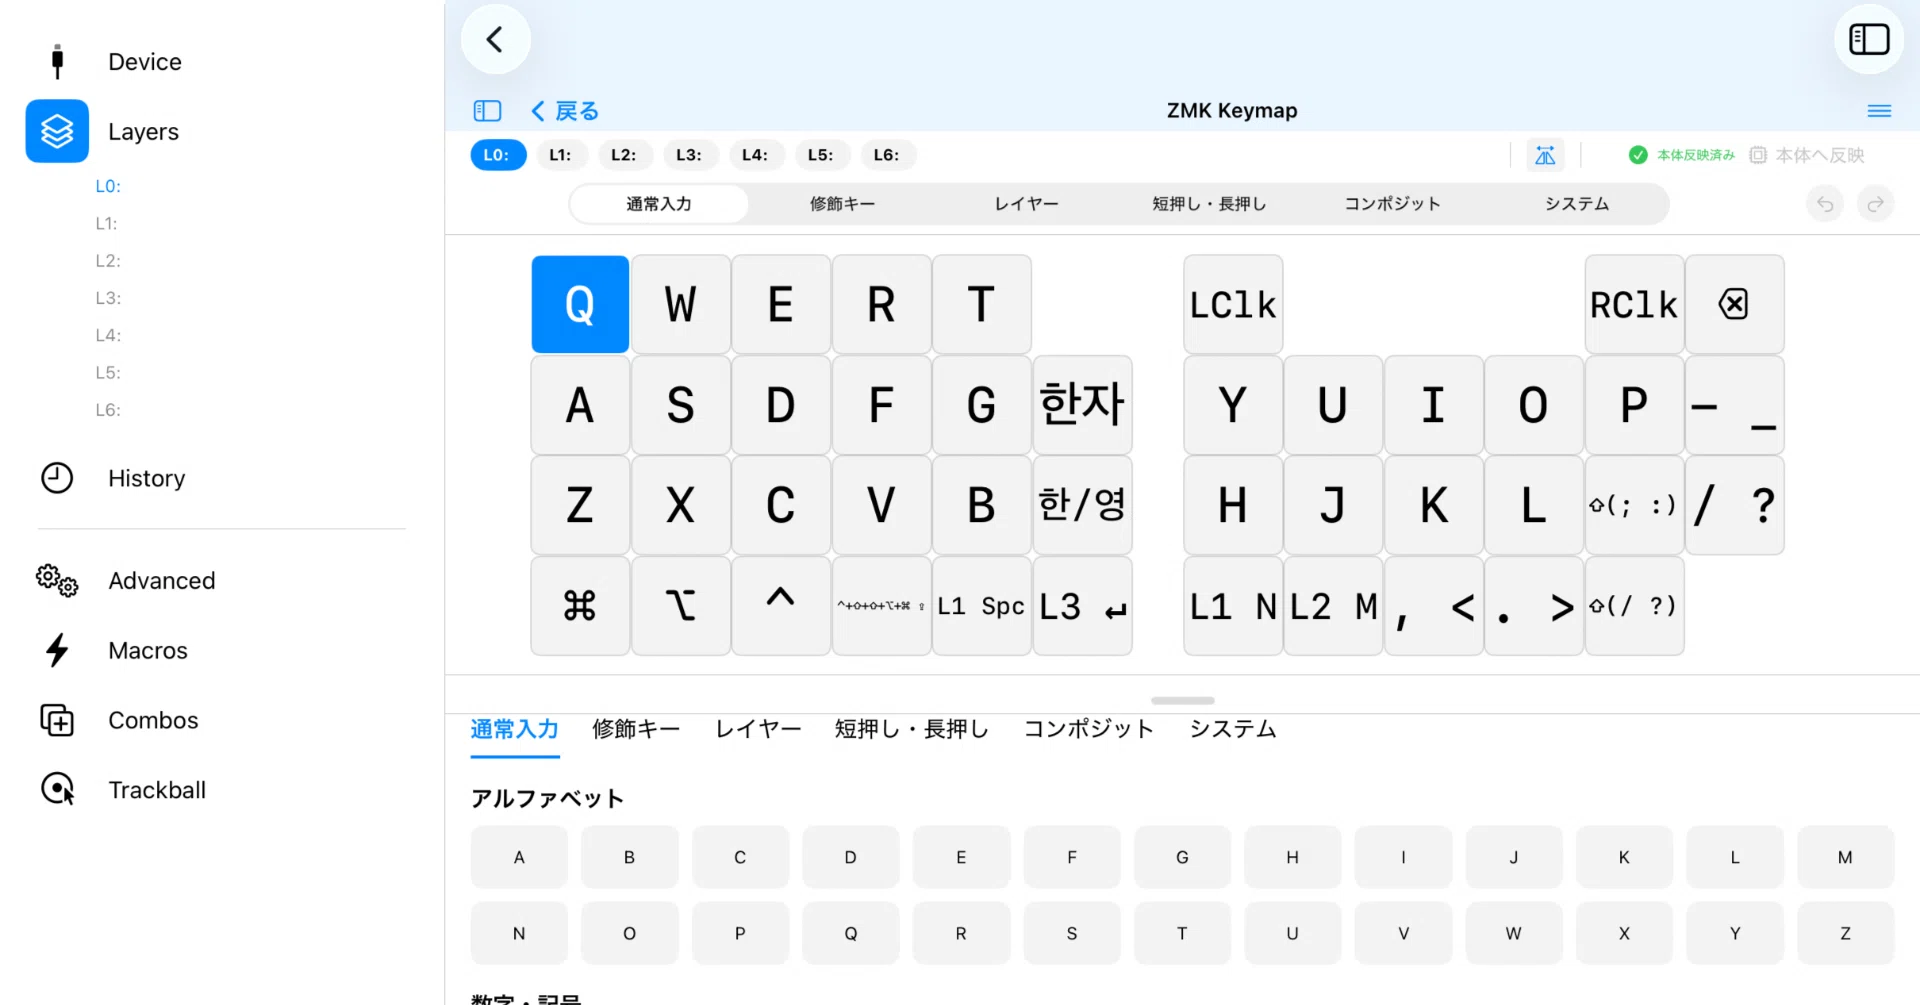Screen dimensions: 1920x1005
Task: Open the Macros lightning icon
Action: click(x=57, y=650)
